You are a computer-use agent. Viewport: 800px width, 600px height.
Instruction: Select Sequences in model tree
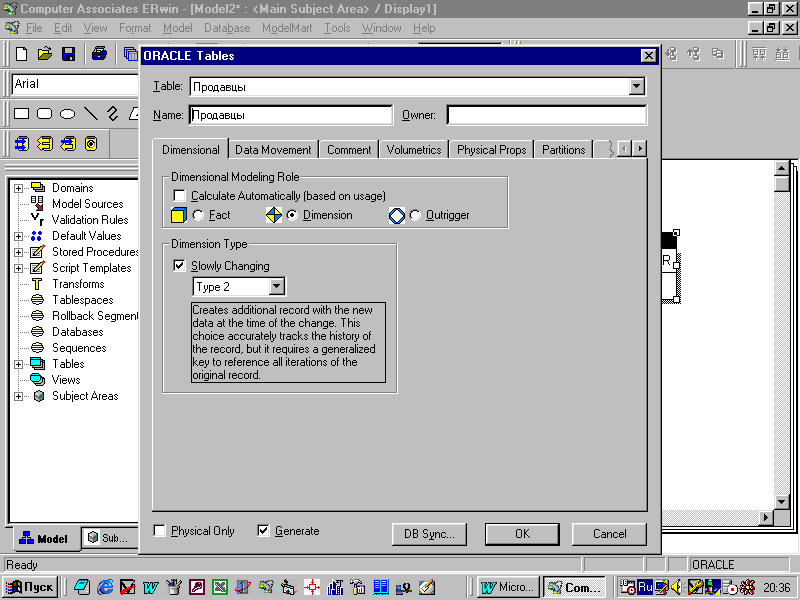coord(79,348)
